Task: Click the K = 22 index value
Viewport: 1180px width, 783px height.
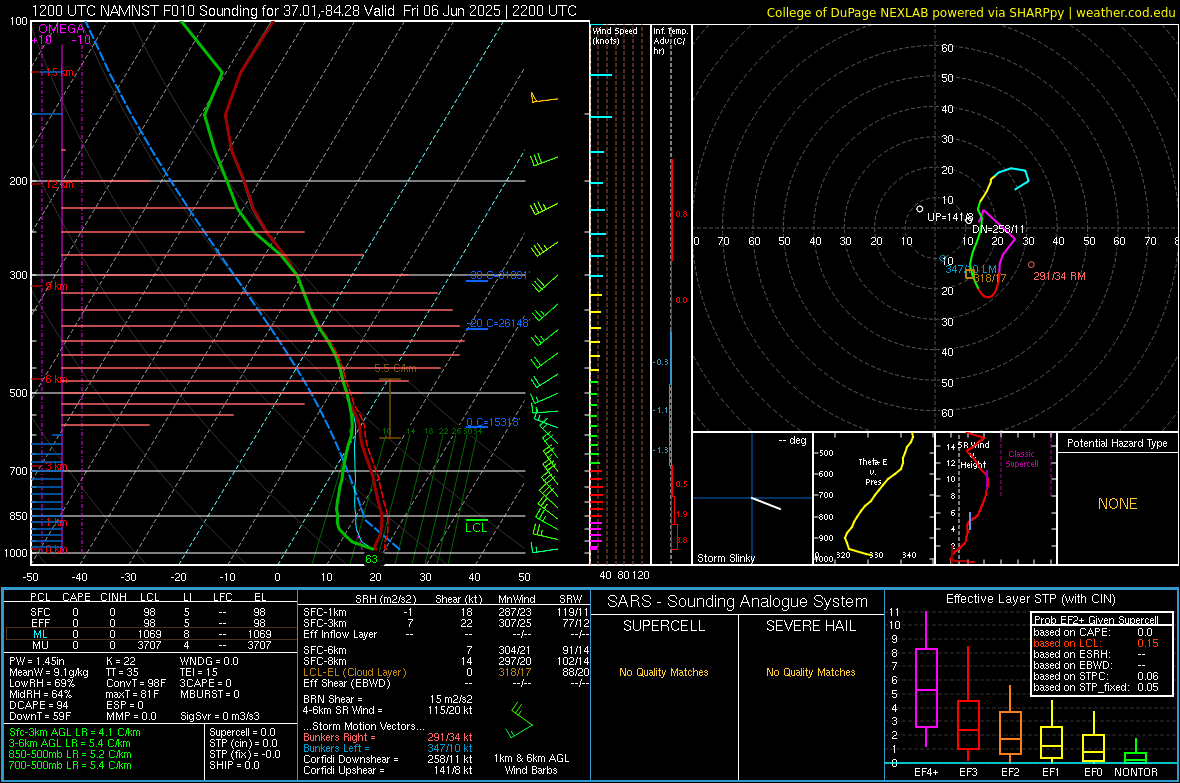Action: tap(121, 661)
